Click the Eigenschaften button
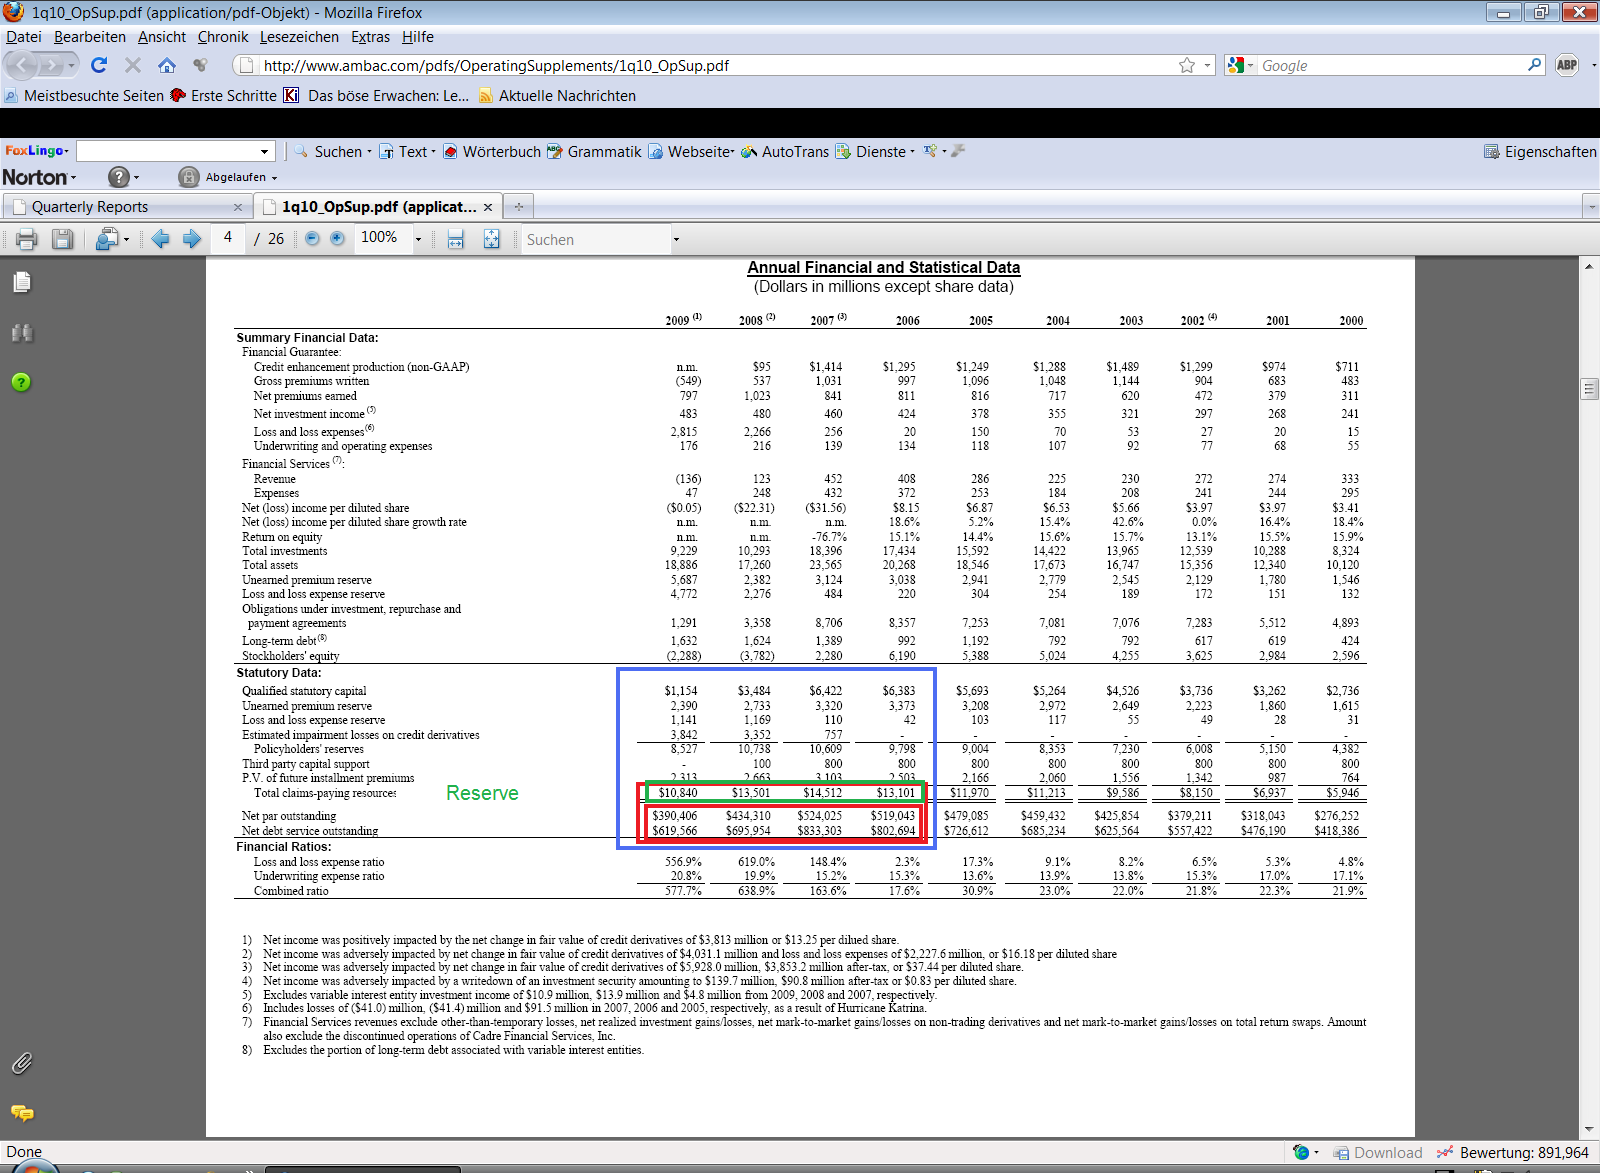The image size is (1600, 1173). coord(1540,152)
